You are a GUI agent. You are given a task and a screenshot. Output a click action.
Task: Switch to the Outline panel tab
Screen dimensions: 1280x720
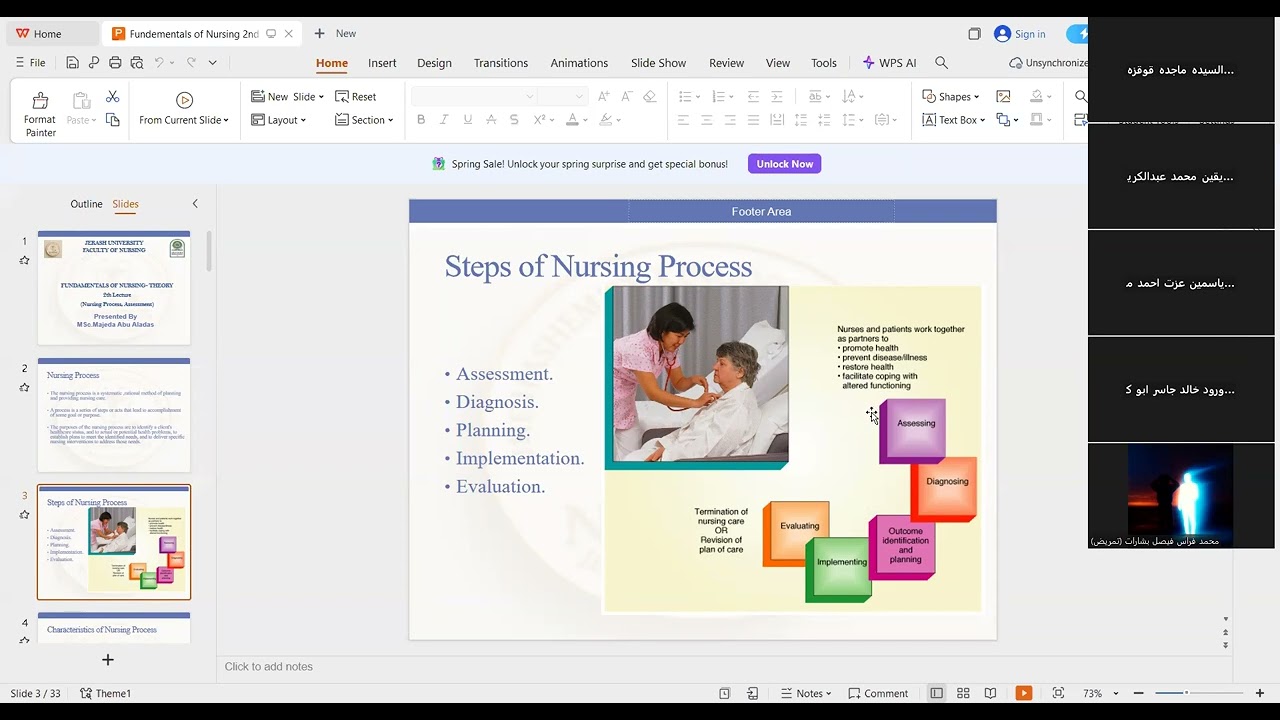point(86,204)
